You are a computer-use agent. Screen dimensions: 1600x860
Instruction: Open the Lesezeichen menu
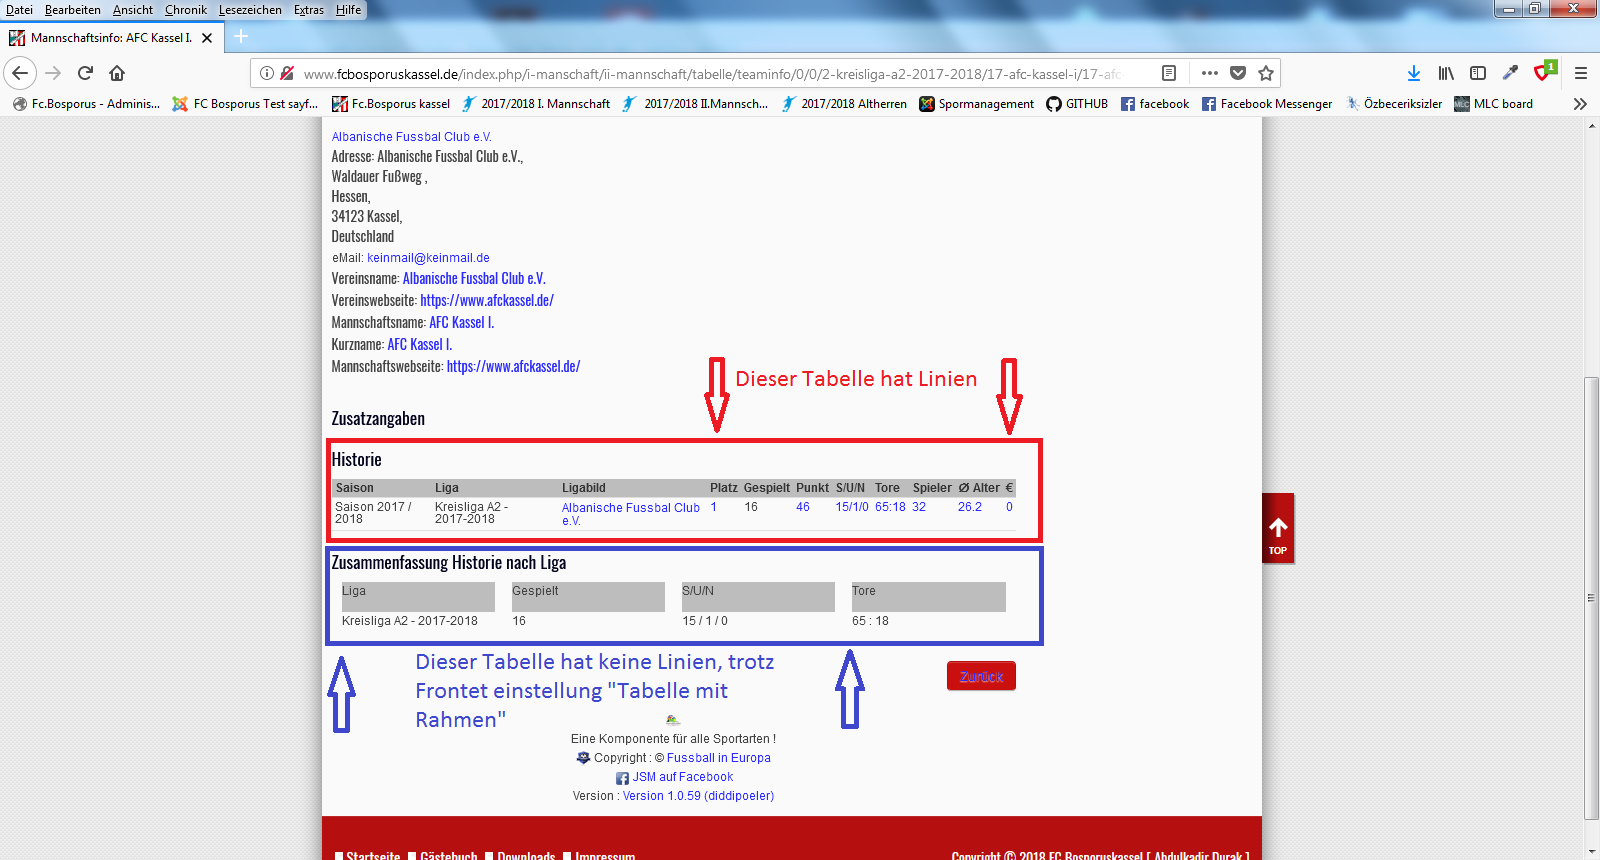click(x=250, y=10)
